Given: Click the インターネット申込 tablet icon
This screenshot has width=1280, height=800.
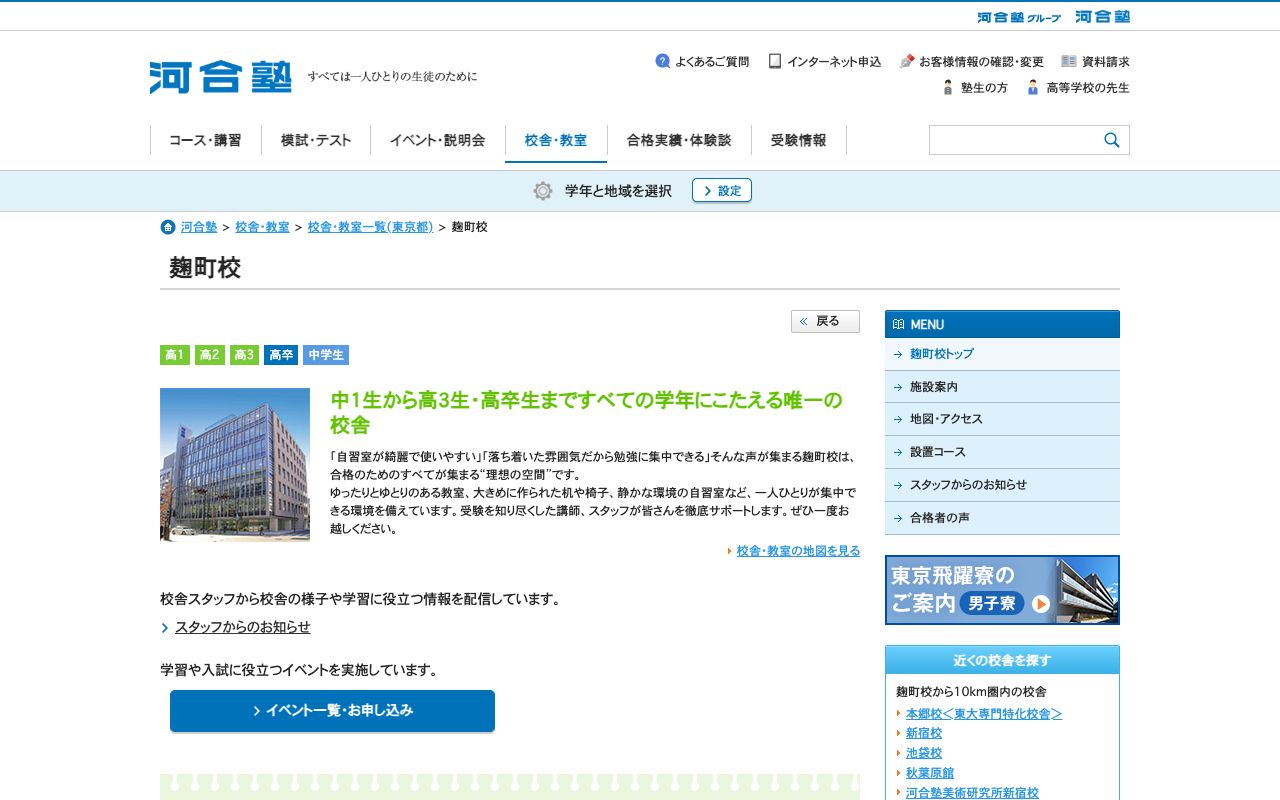Looking at the screenshot, I should click(775, 61).
